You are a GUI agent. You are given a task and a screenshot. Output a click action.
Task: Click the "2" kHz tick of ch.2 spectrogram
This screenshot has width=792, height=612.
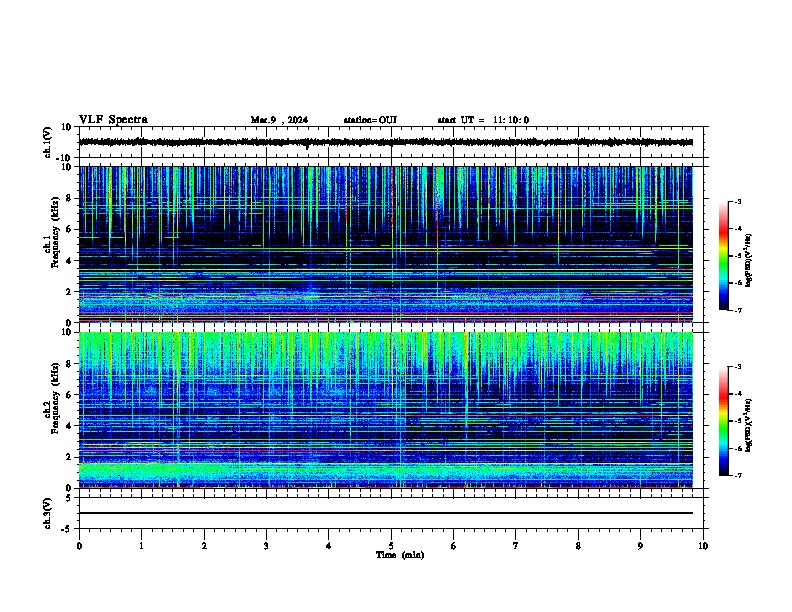coord(69,457)
